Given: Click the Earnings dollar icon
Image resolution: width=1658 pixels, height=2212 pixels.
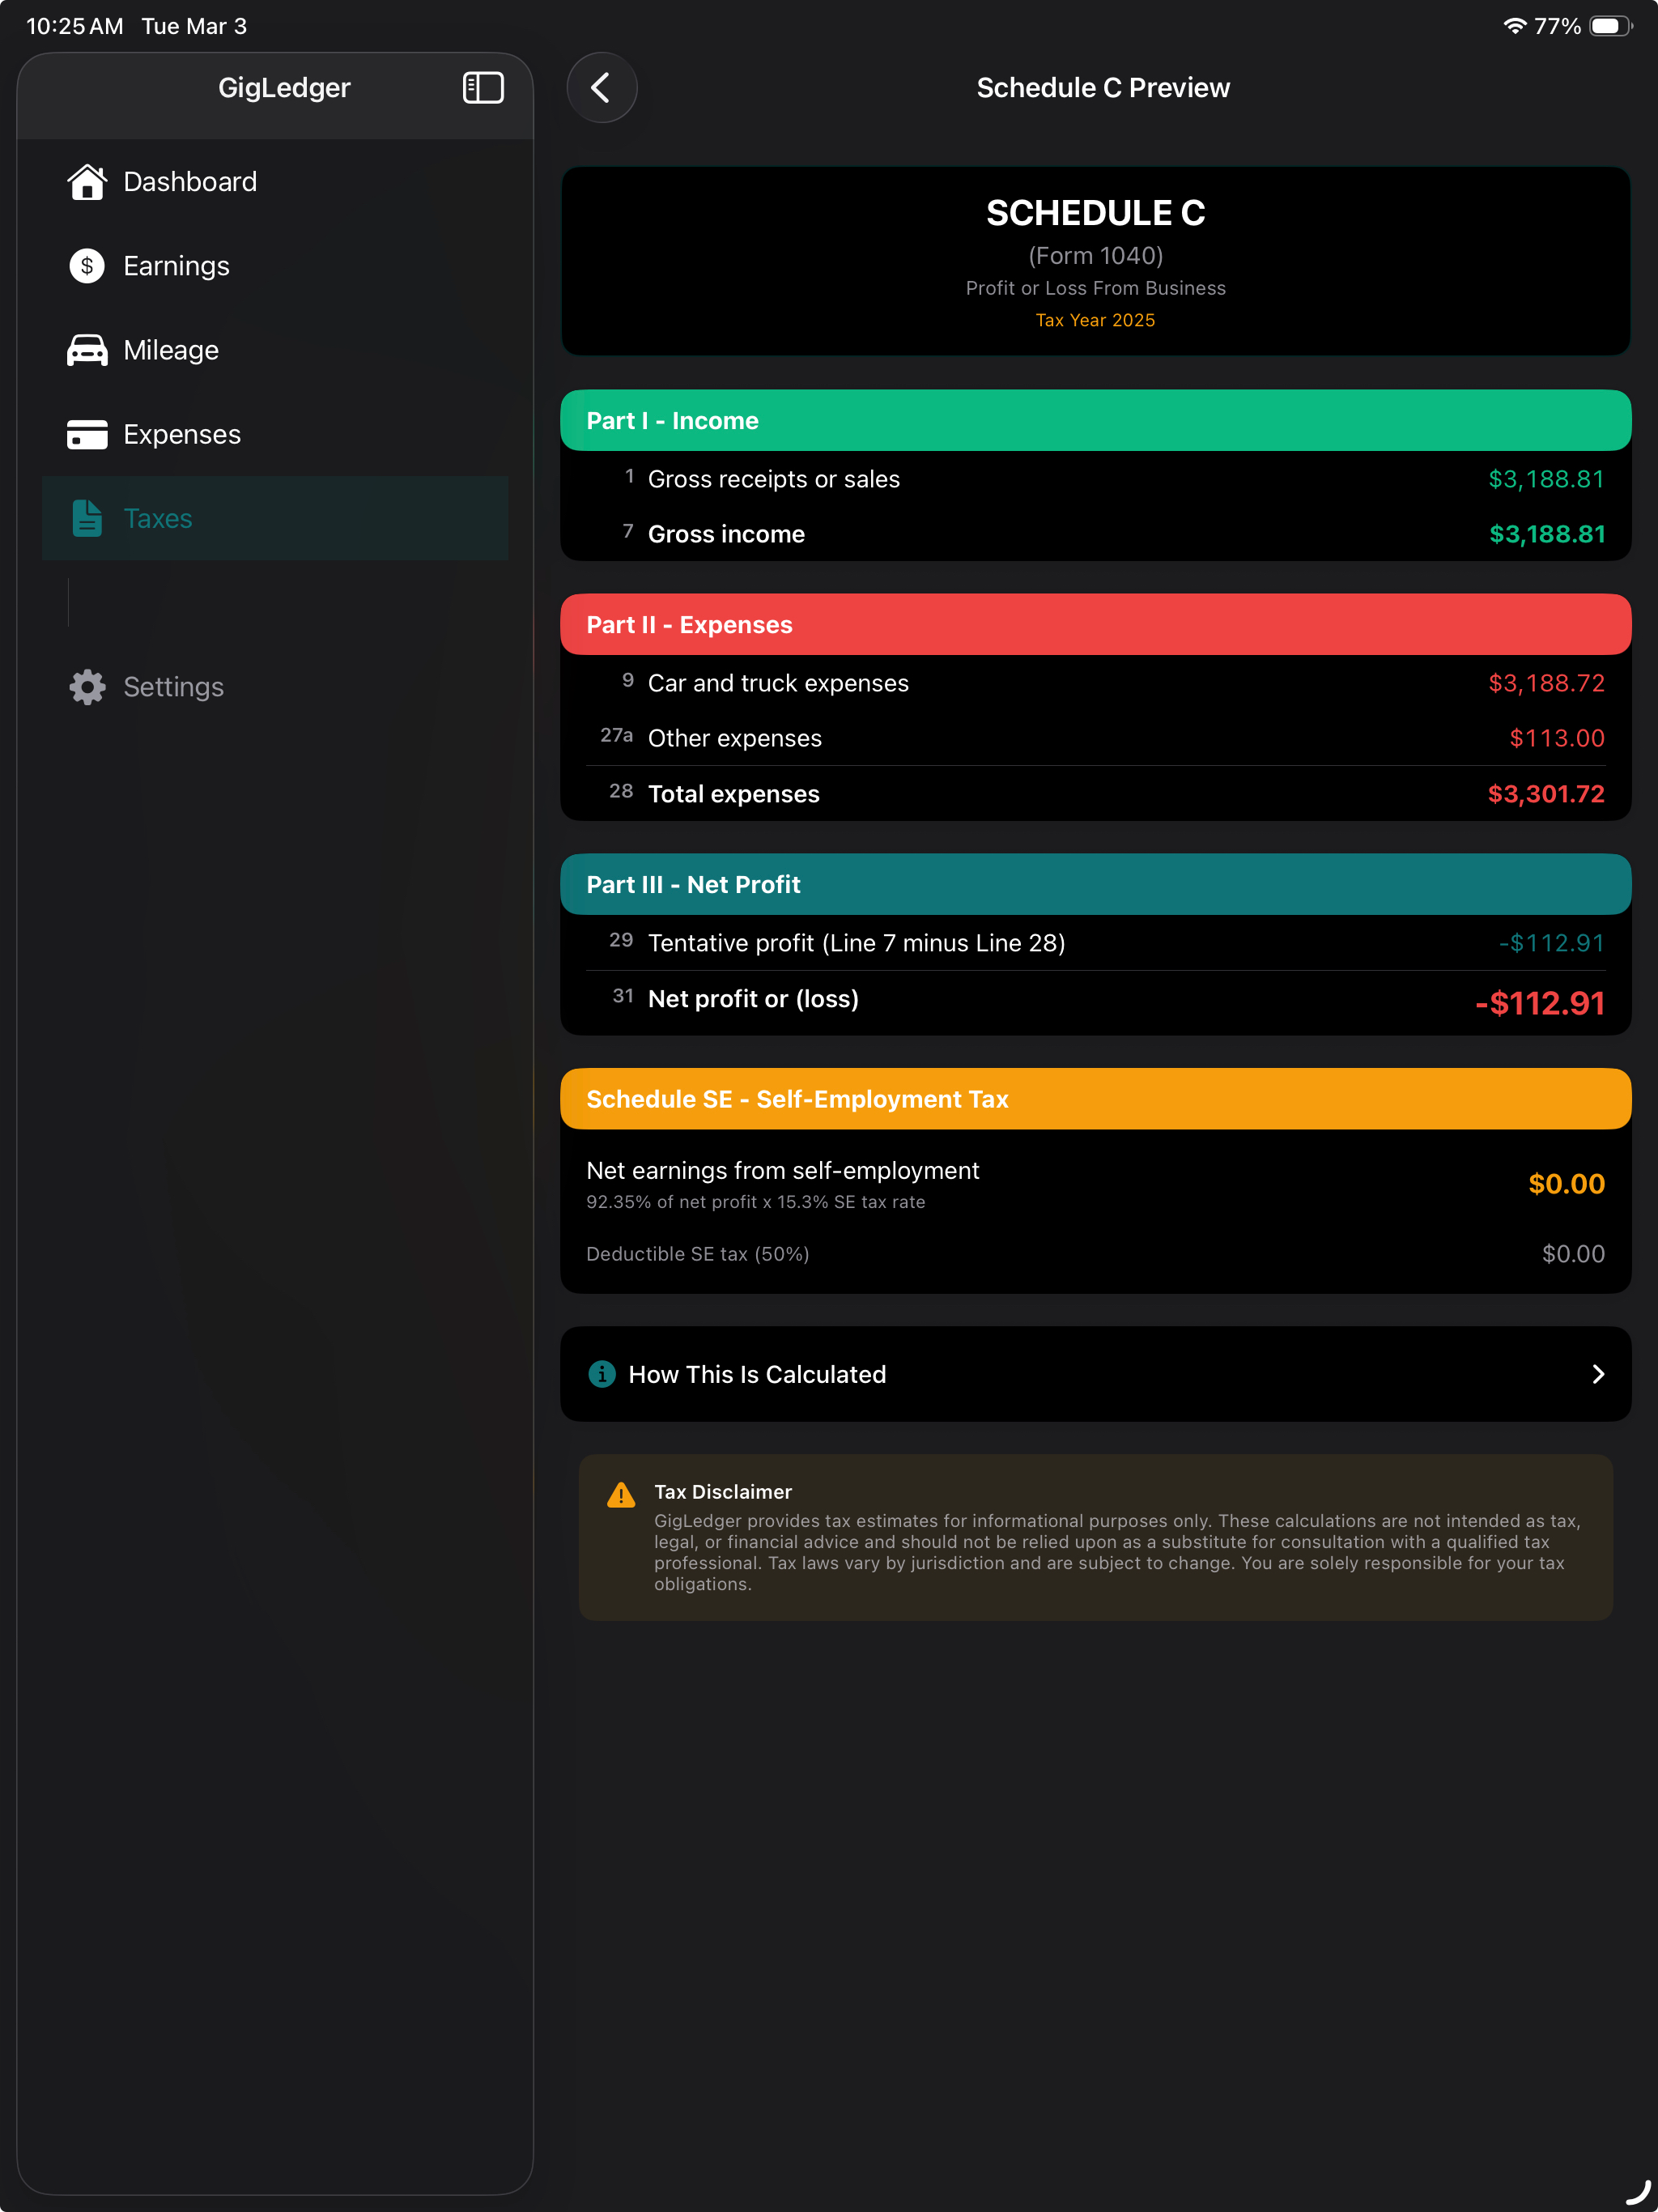Looking at the screenshot, I should pyautogui.click(x=87, y=266).
